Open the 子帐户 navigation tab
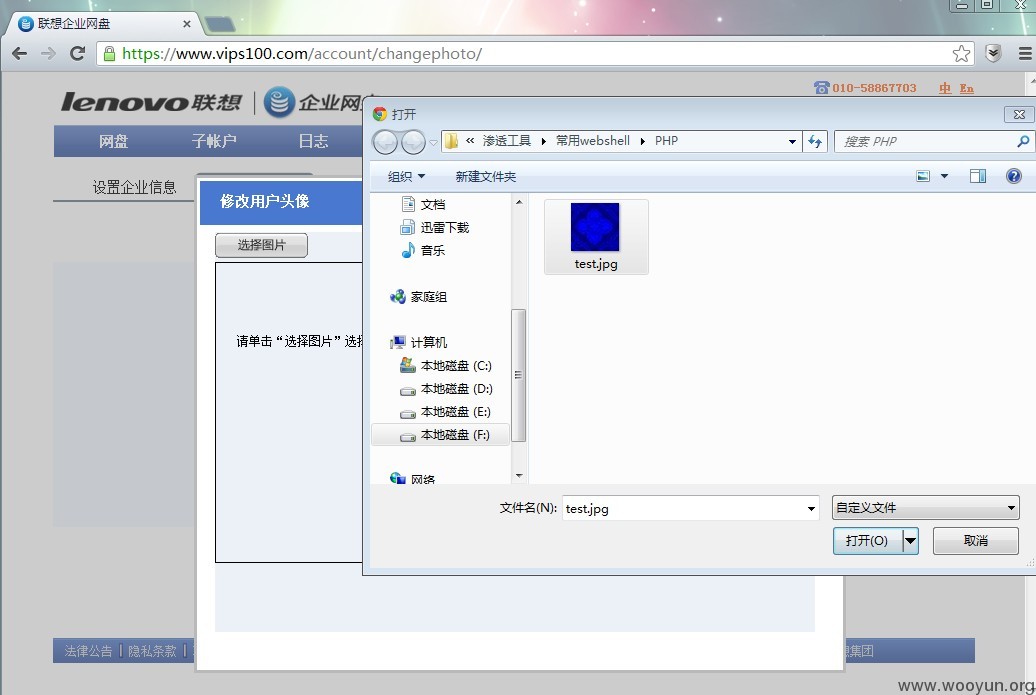The width and height of the screenshot is (1036, 695). click(x=214, y=141)
